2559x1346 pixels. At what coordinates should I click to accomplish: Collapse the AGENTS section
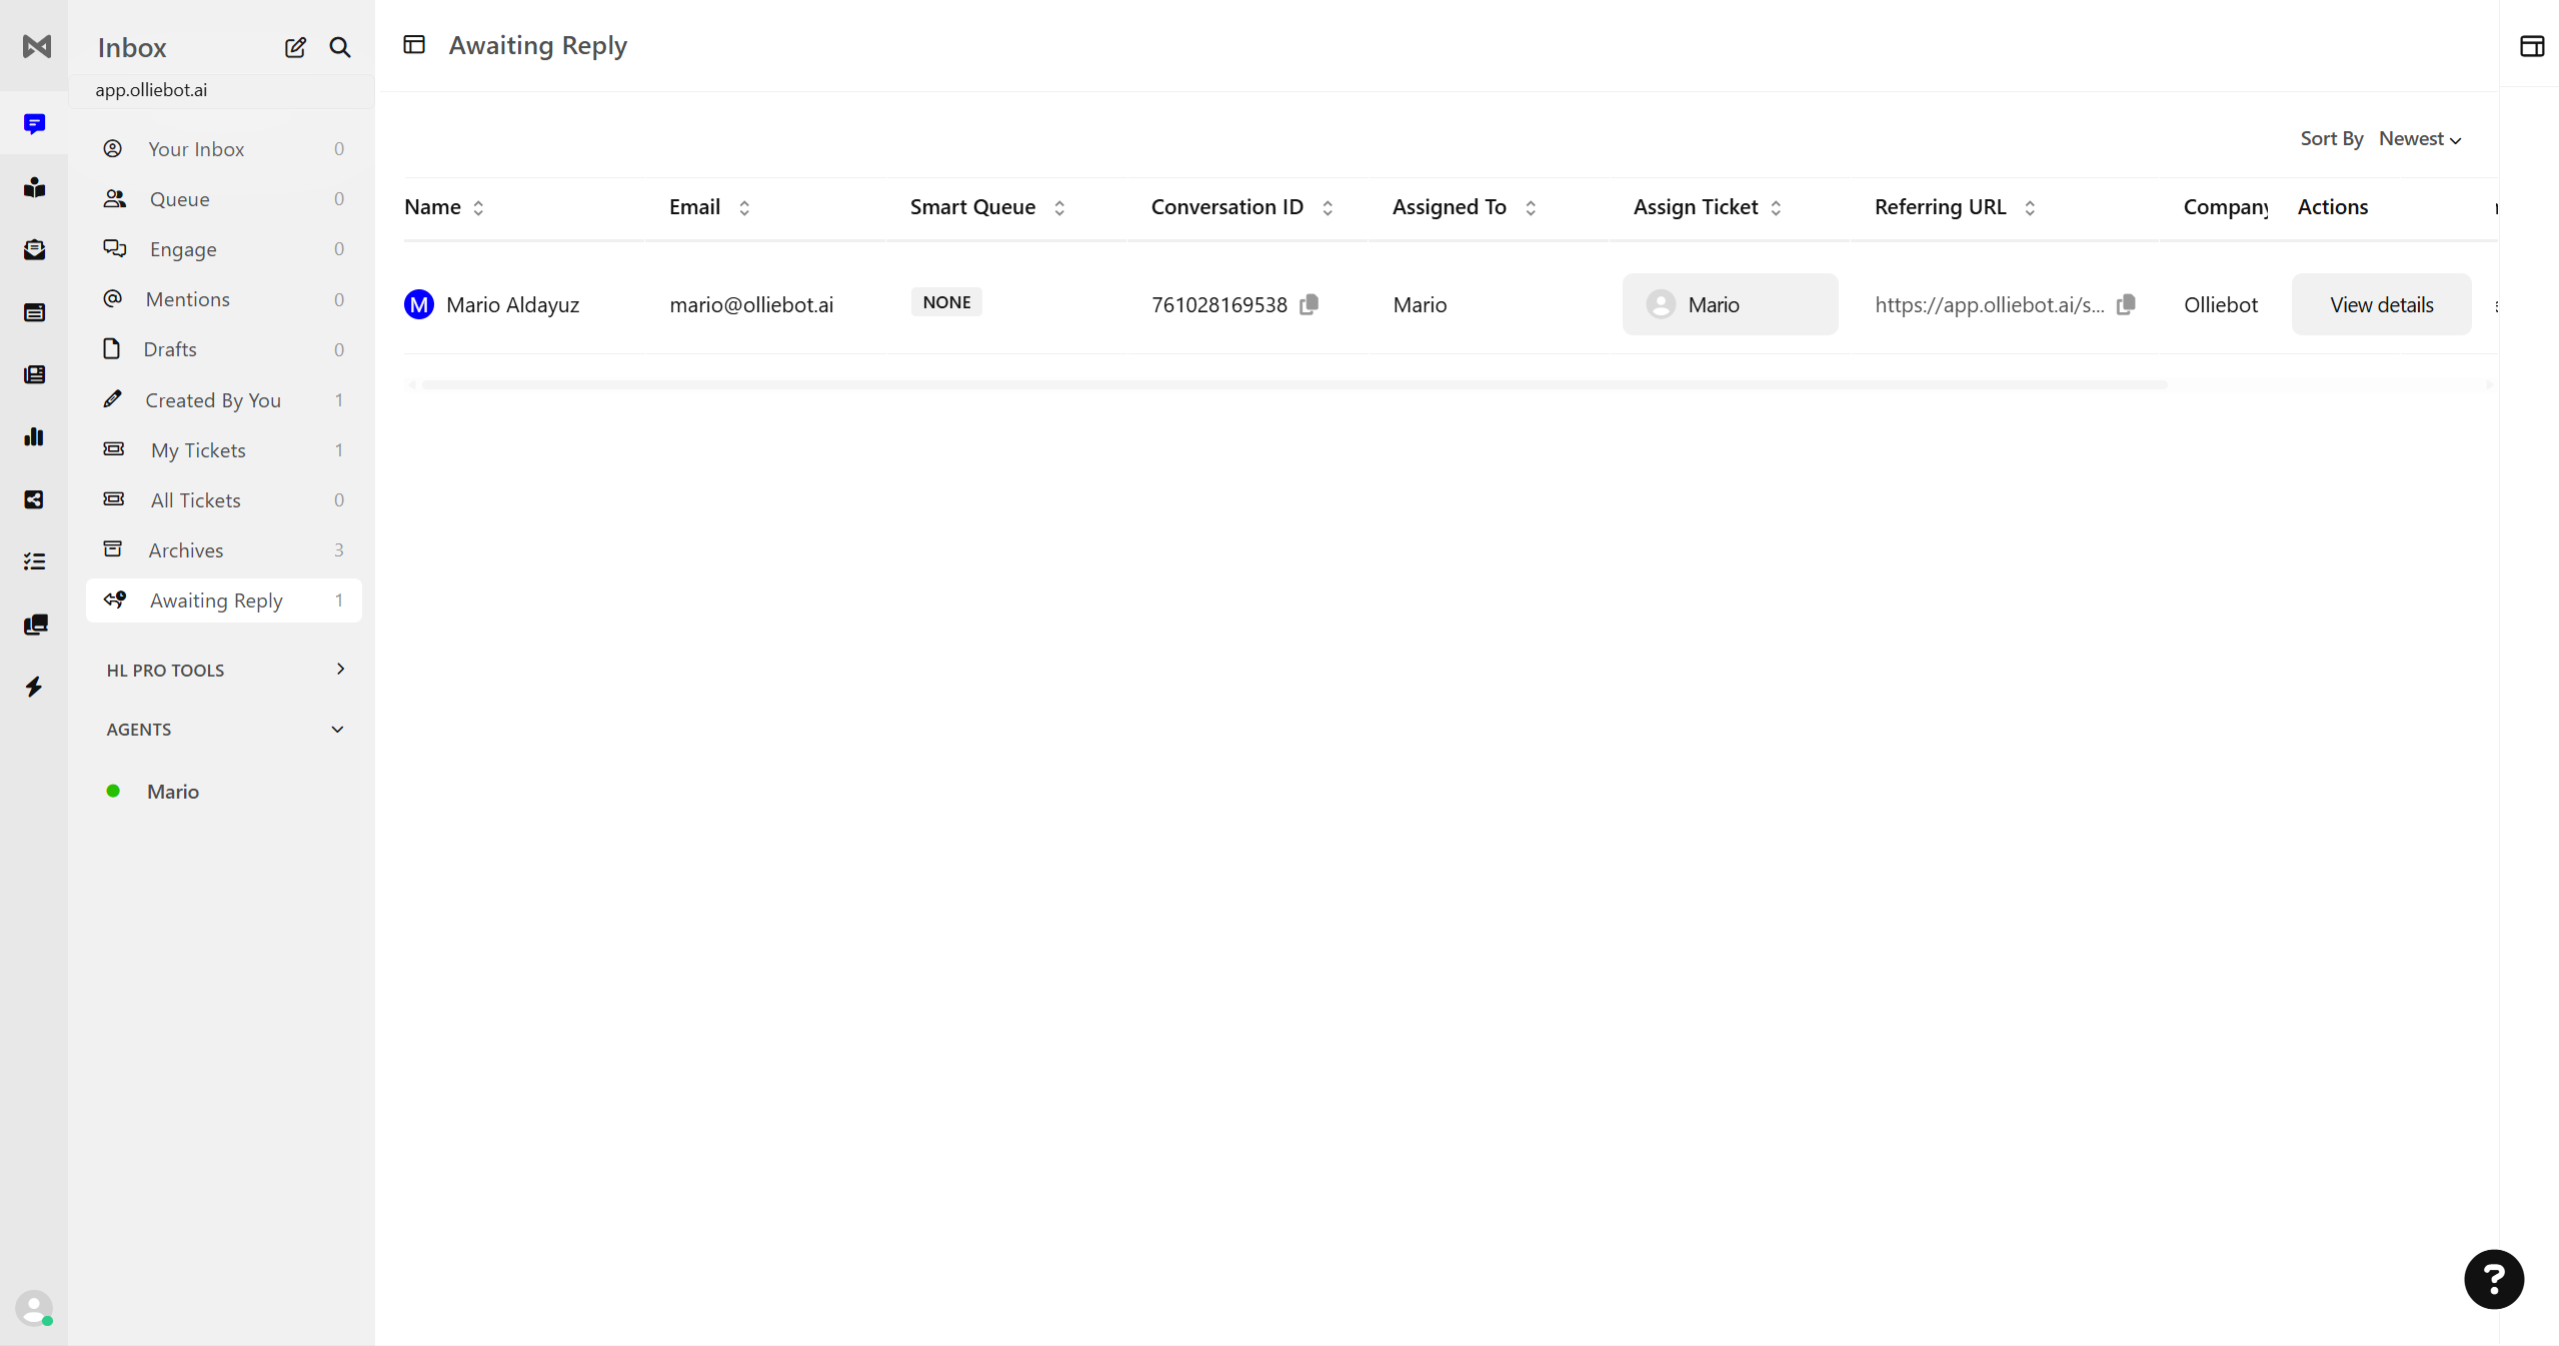pos(338,729)
